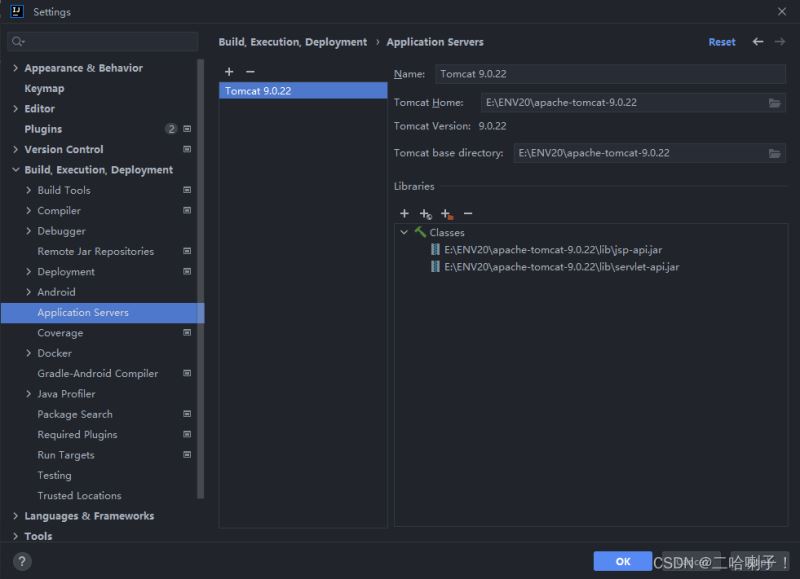
Task: Remove the selected library entry
Action: pos(468,213)
